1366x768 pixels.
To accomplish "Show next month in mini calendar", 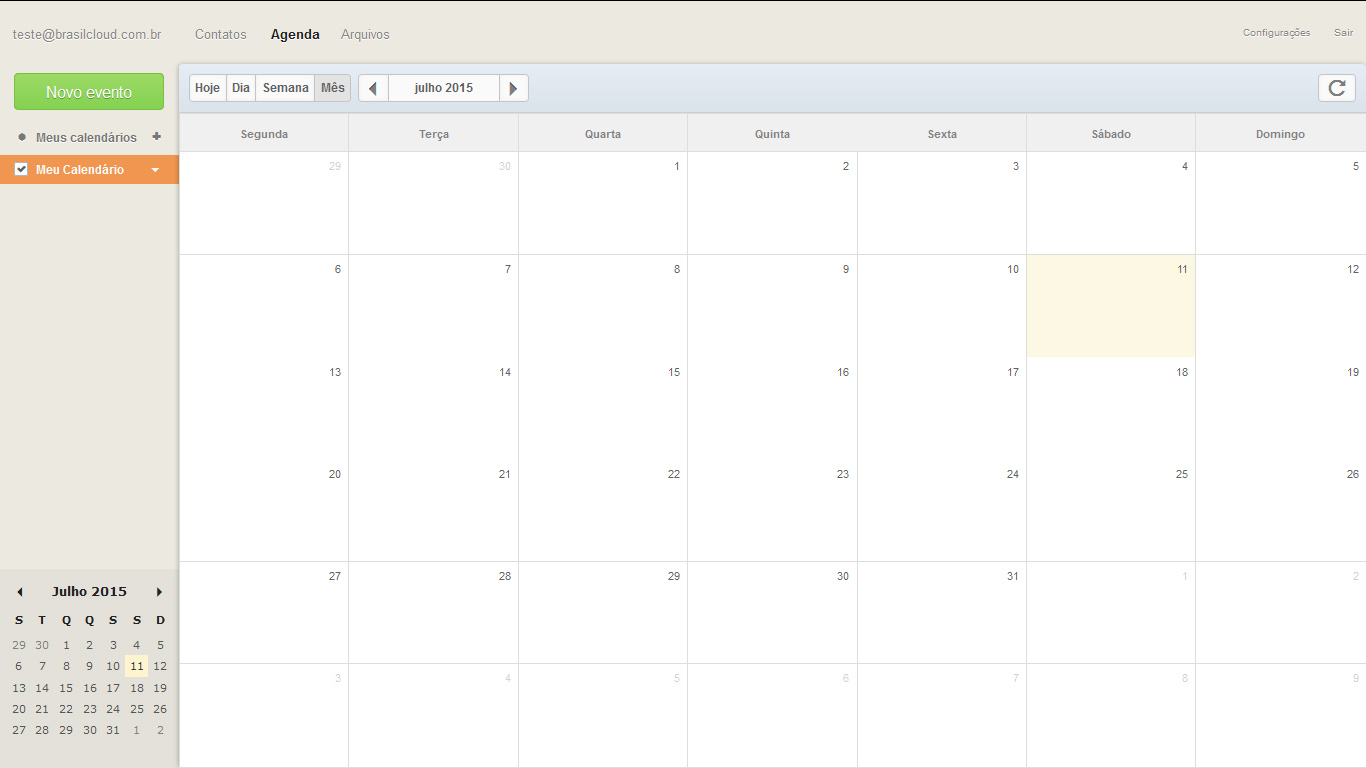I will [159, 592].
